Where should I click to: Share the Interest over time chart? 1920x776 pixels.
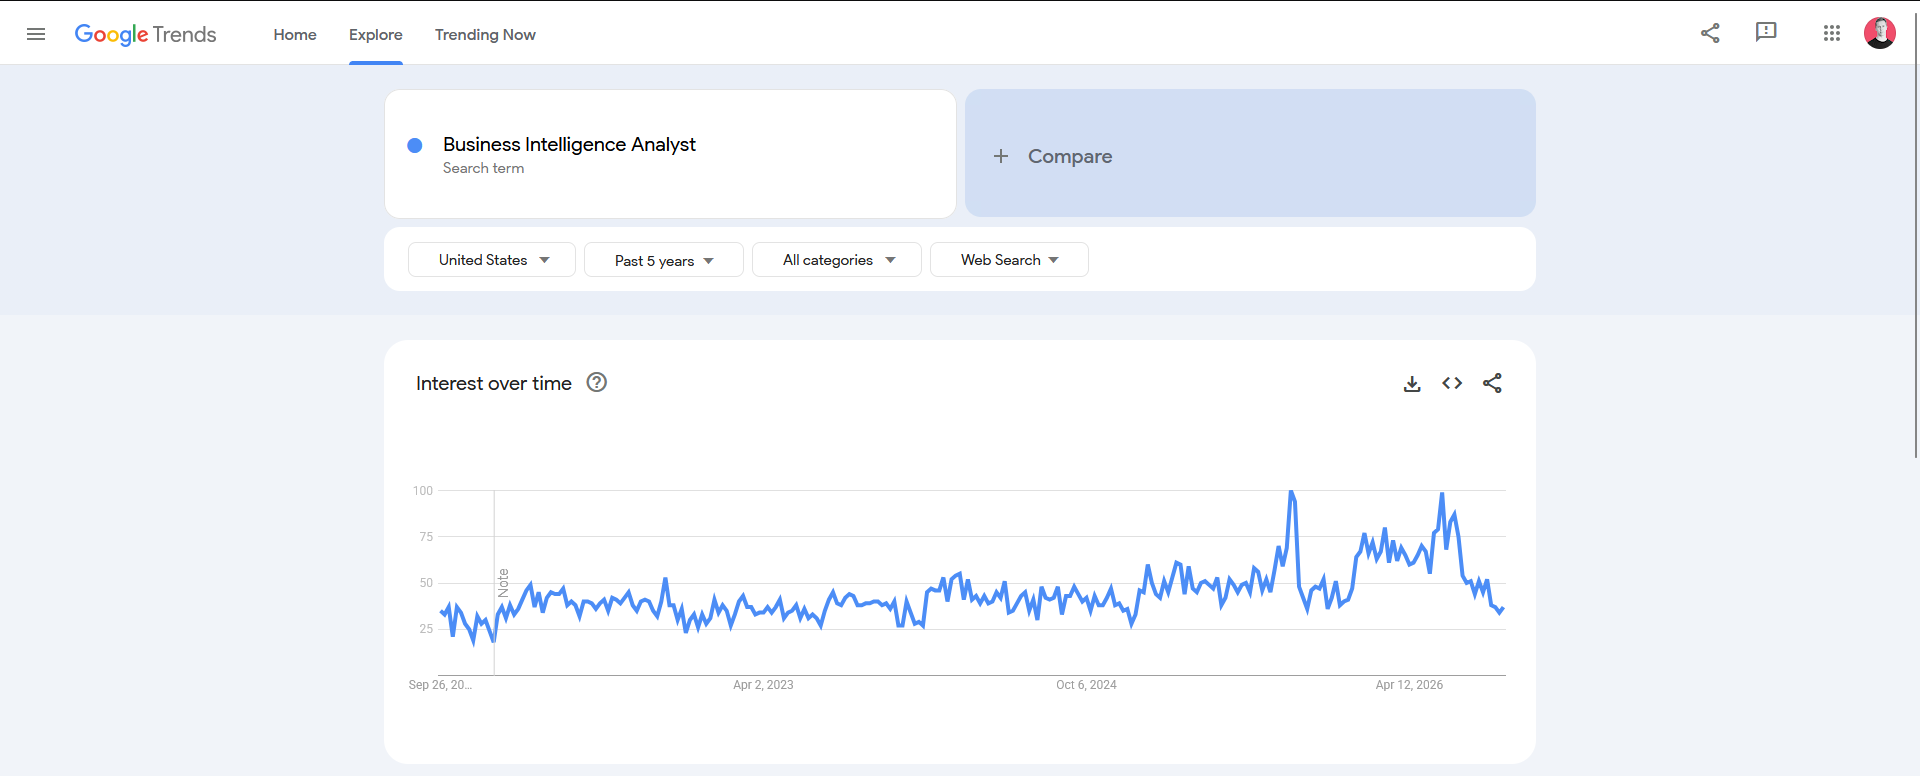(1492, 383)
